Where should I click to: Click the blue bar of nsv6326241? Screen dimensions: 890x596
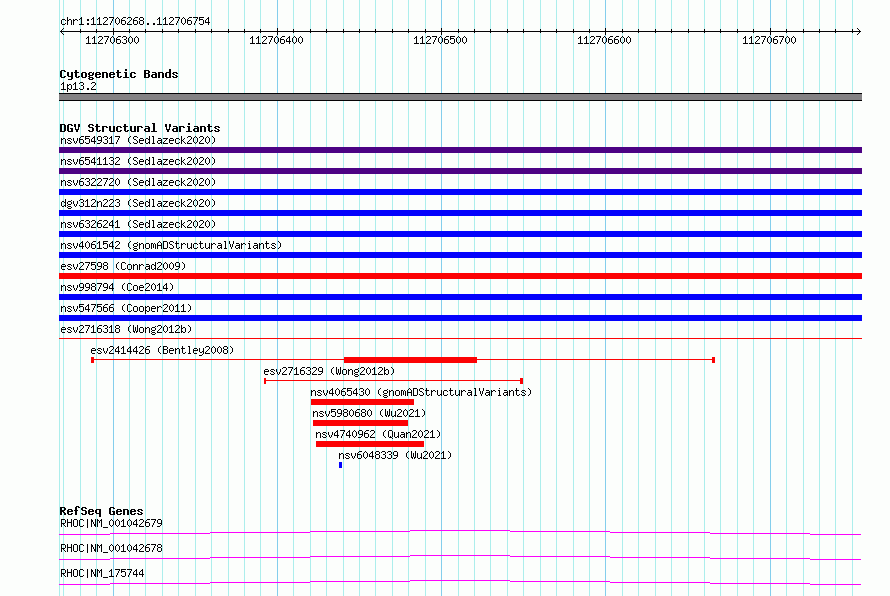(x=460, y=234)
